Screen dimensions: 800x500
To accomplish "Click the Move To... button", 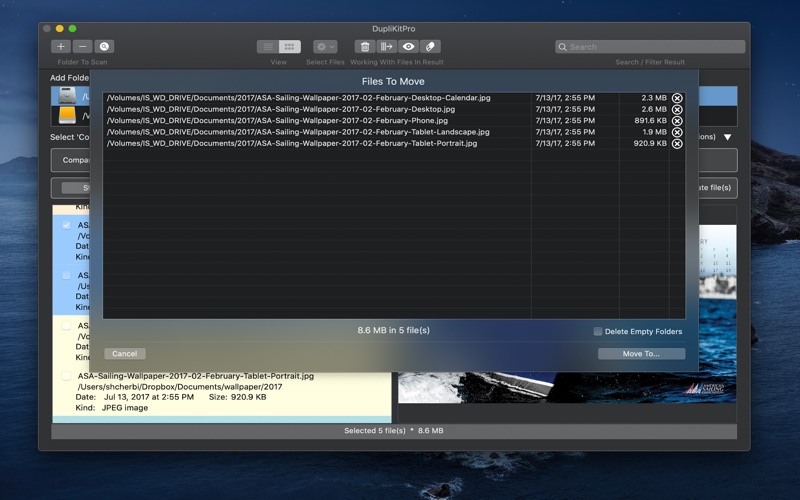I will tap(641, 354).
